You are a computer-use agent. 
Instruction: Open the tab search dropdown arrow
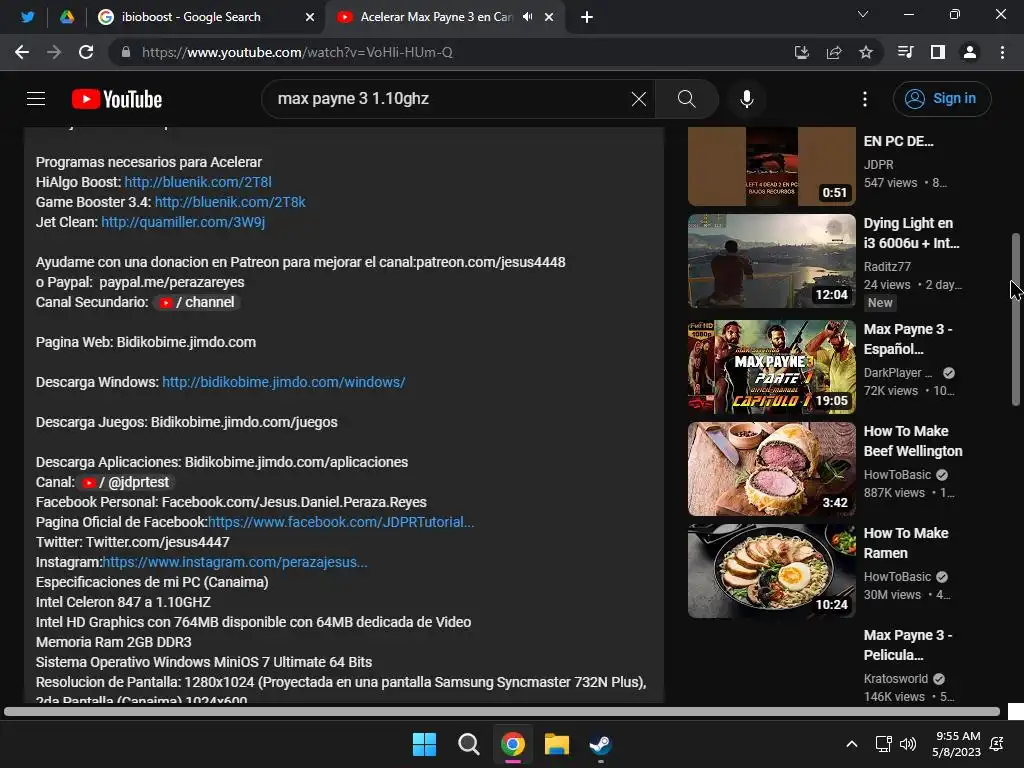[x=863, y=14]
